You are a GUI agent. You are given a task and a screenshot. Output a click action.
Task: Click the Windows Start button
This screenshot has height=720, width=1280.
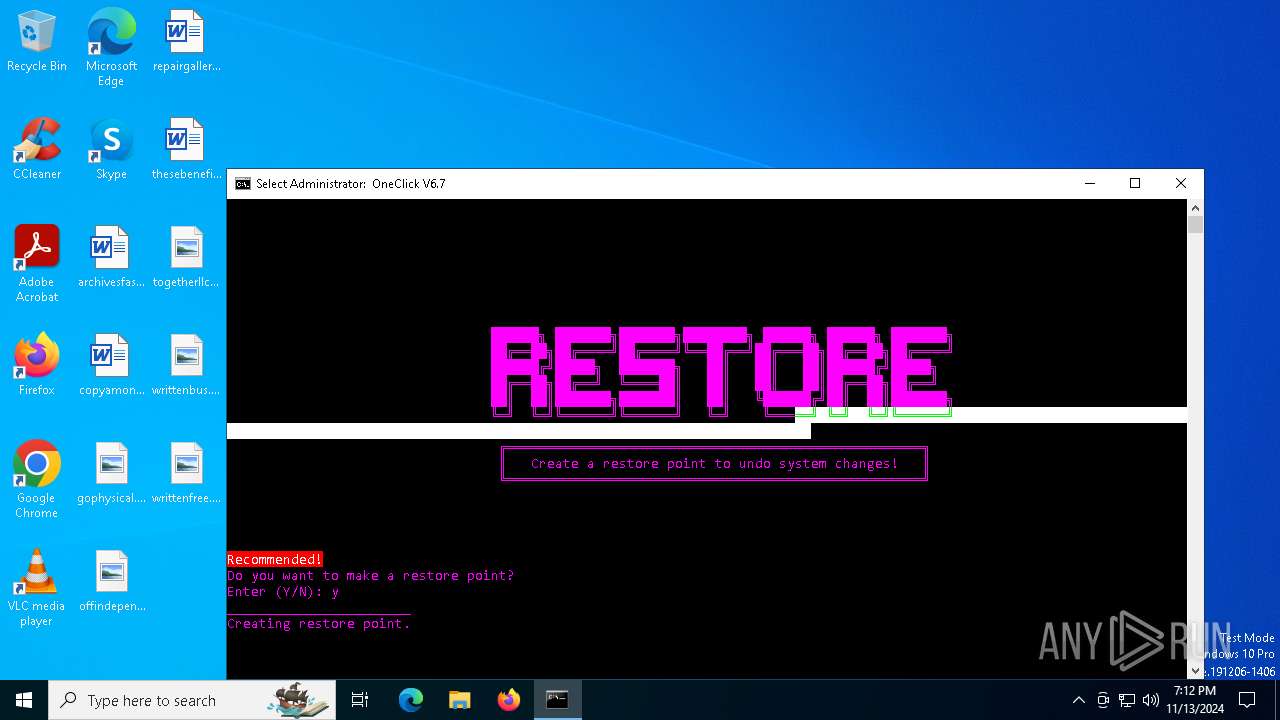pyautogui.click(x=24, y=700)
